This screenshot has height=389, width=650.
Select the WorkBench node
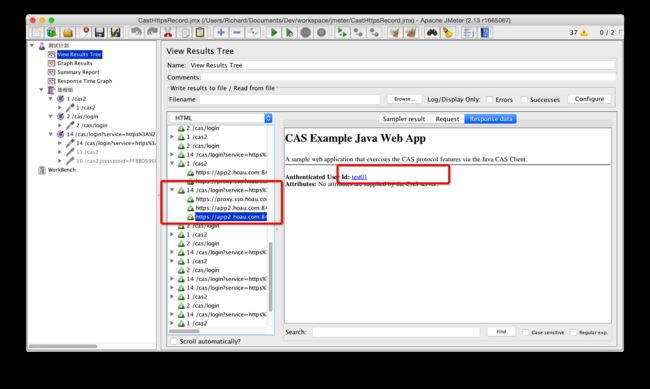62,170
